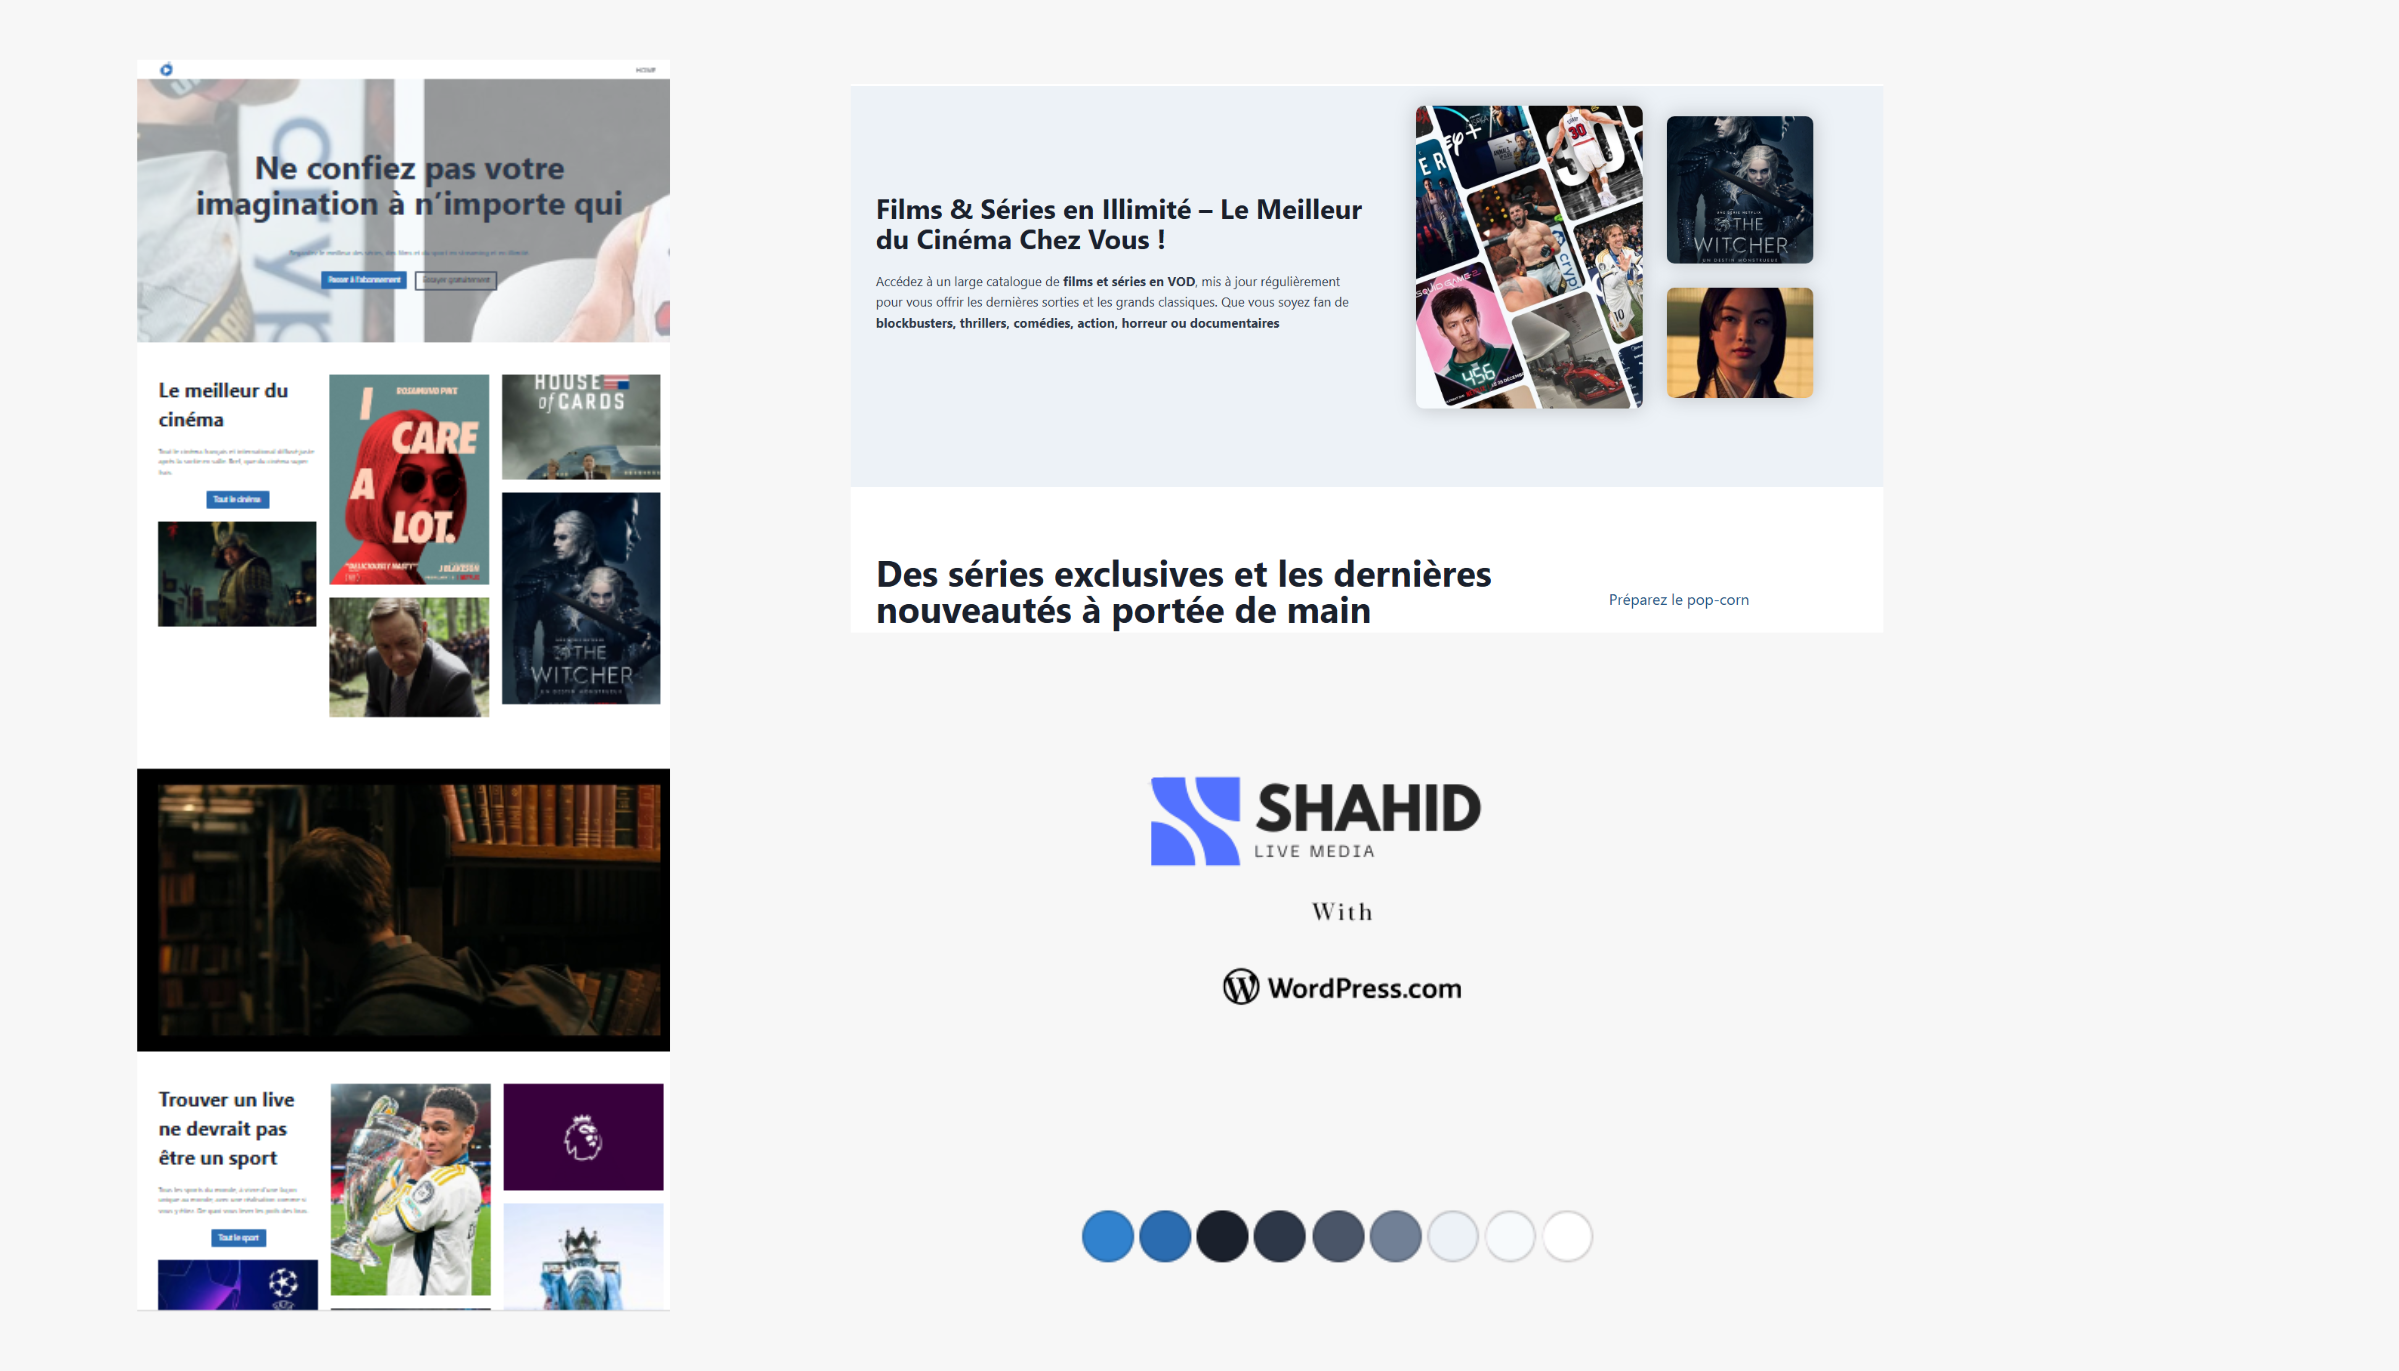Click the Premier League lion logo tile
This screenshot has height=1371, width=2399.
pyautogui.click(x=583, y=1137)
